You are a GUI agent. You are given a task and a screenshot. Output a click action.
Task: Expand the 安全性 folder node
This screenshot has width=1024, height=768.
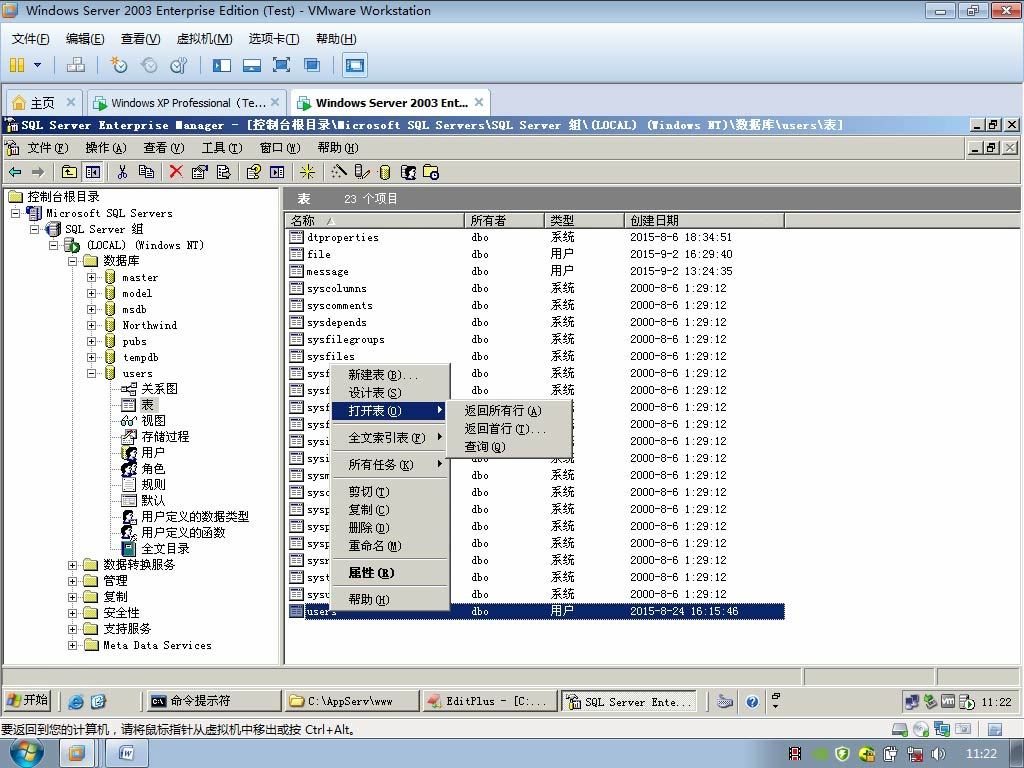[x=72, y=613]
